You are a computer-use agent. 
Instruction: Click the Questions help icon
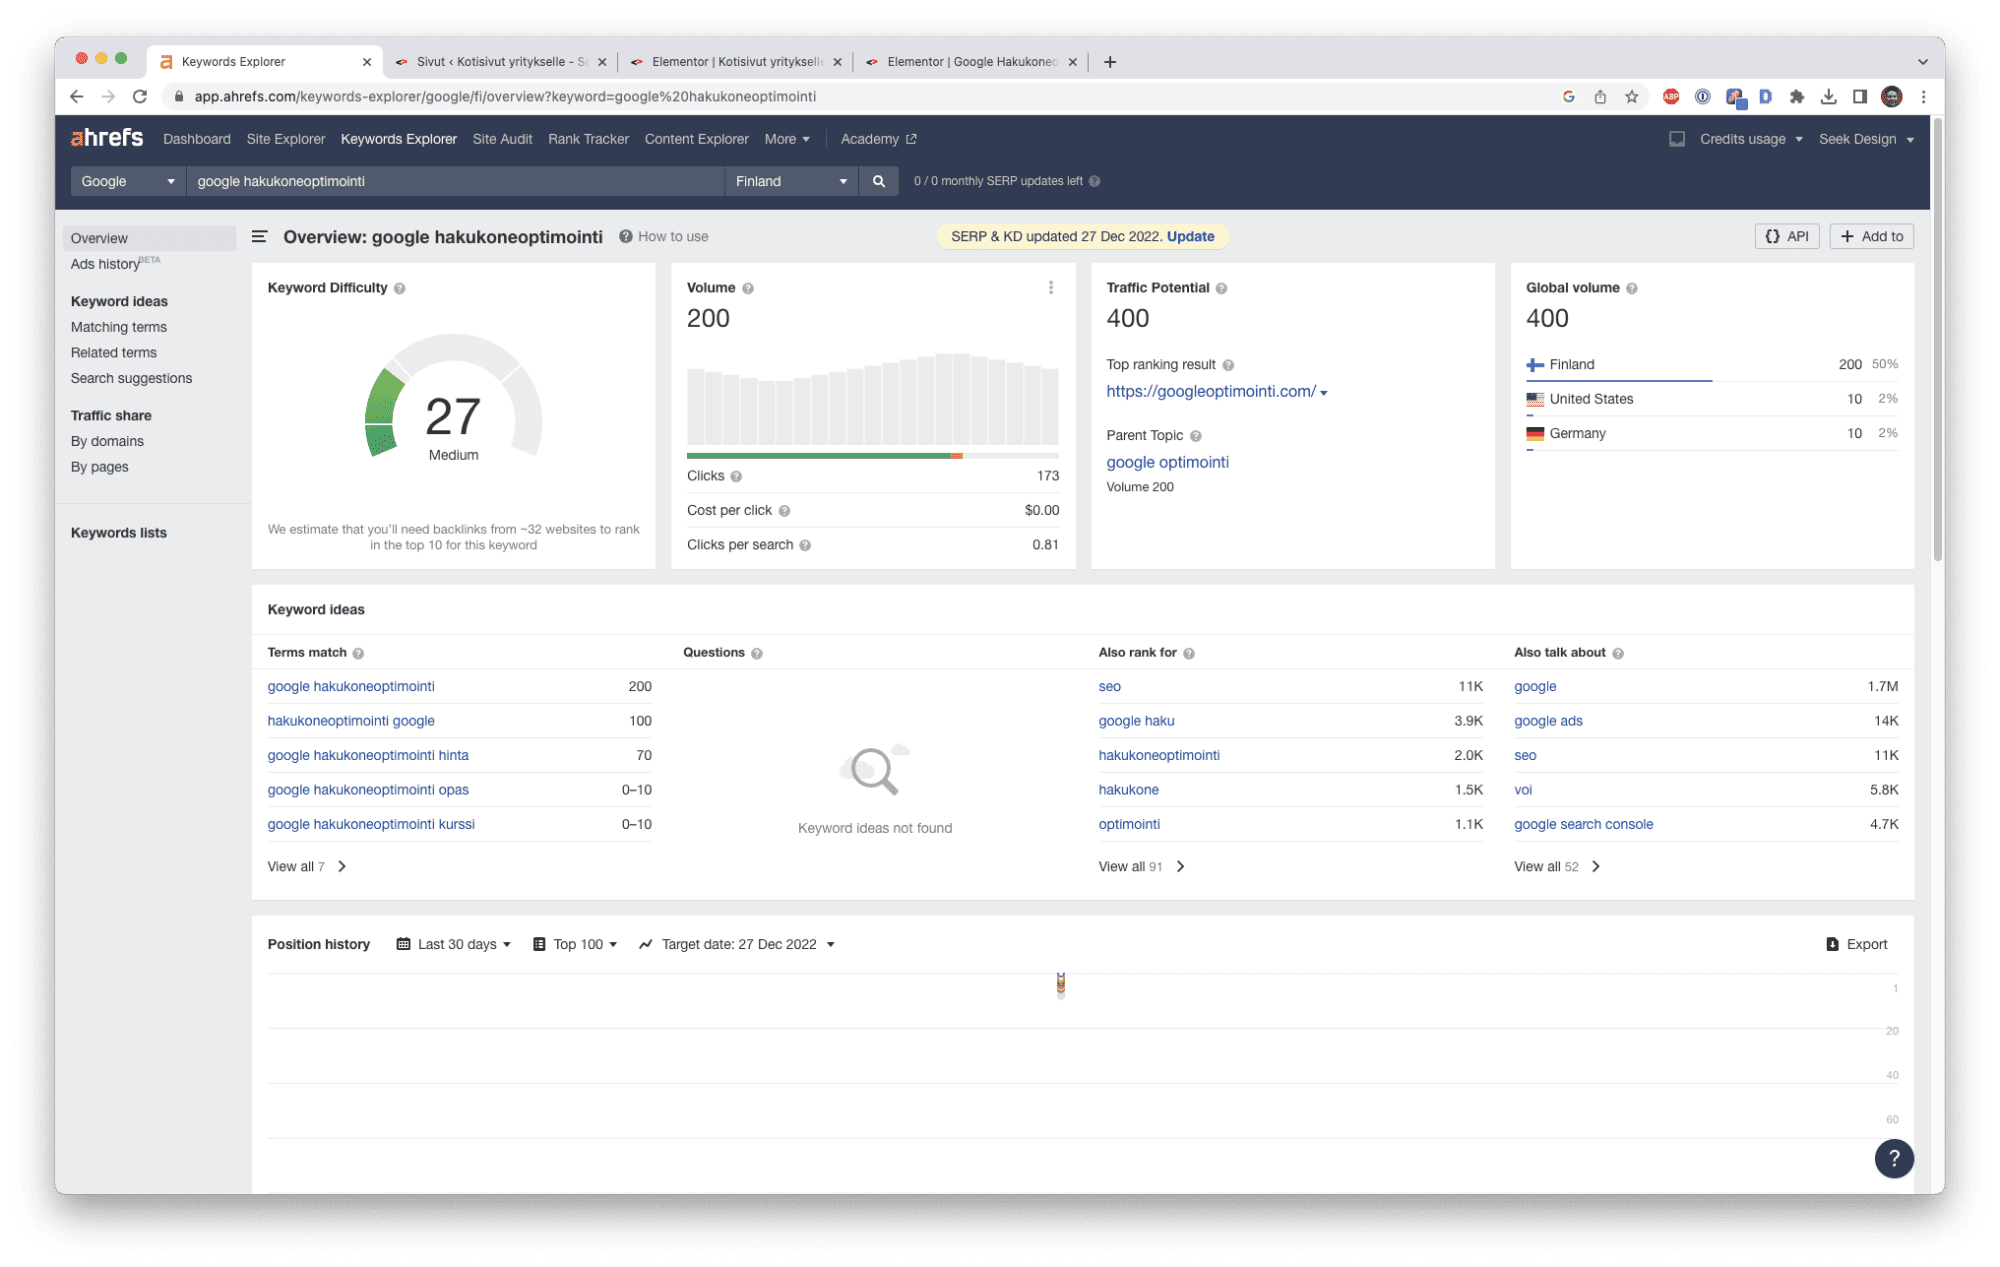point(757,653)
